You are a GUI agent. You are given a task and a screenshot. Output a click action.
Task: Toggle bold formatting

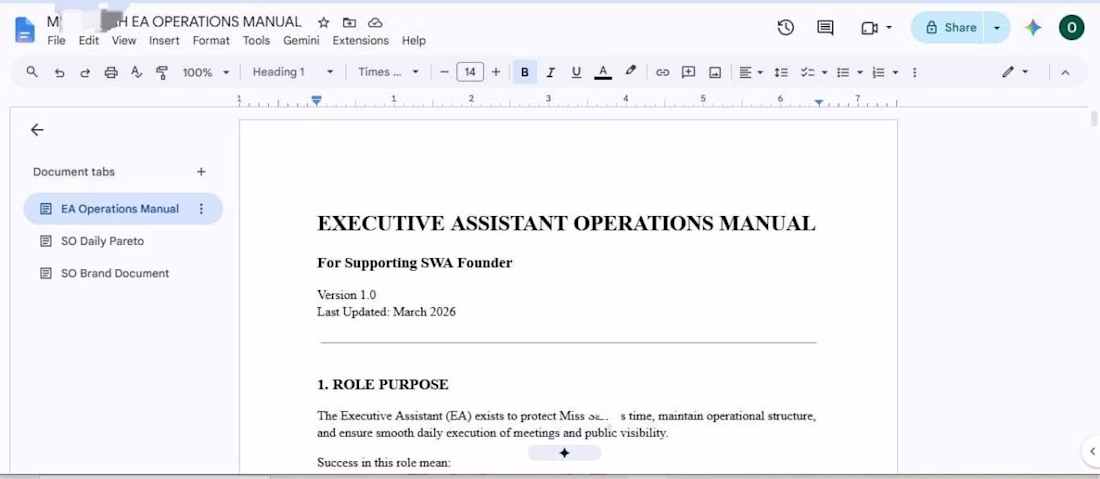525,72
